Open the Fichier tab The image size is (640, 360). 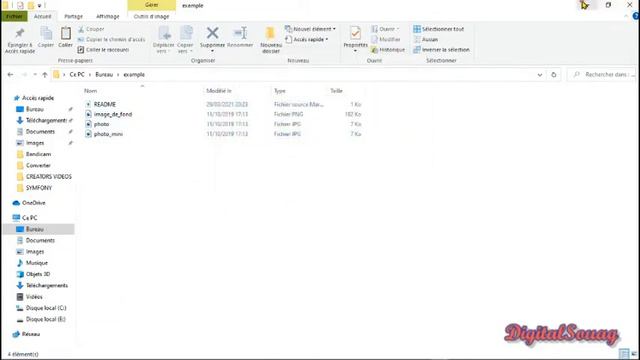point(14,16)
